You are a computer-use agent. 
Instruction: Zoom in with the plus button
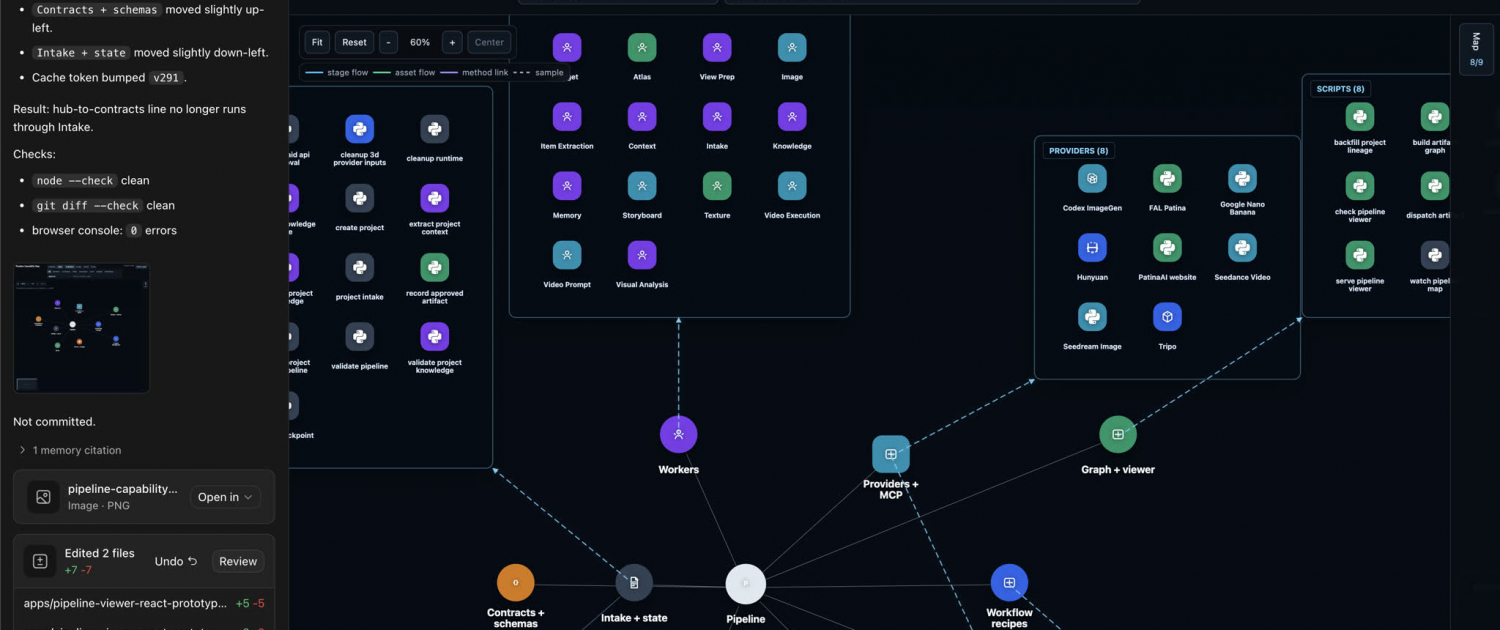(452, 42)
